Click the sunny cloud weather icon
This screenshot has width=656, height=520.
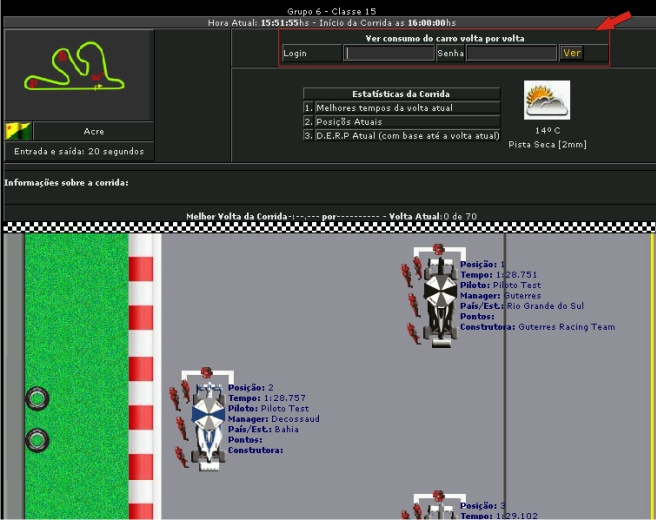(x=546, y=101)
